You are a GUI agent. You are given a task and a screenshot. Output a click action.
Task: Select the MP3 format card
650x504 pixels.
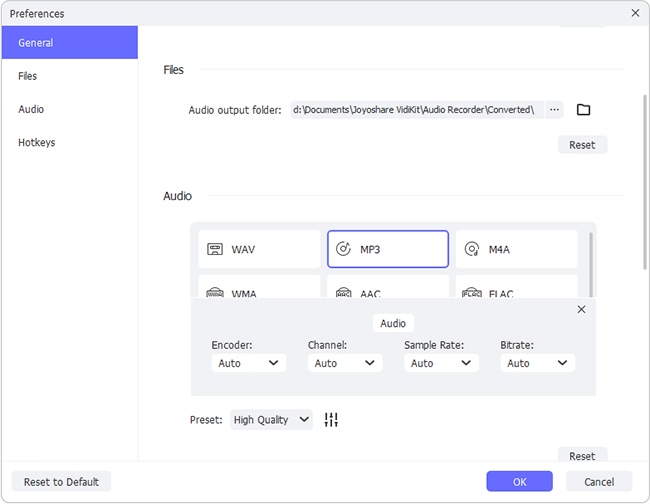coord(388,249)
